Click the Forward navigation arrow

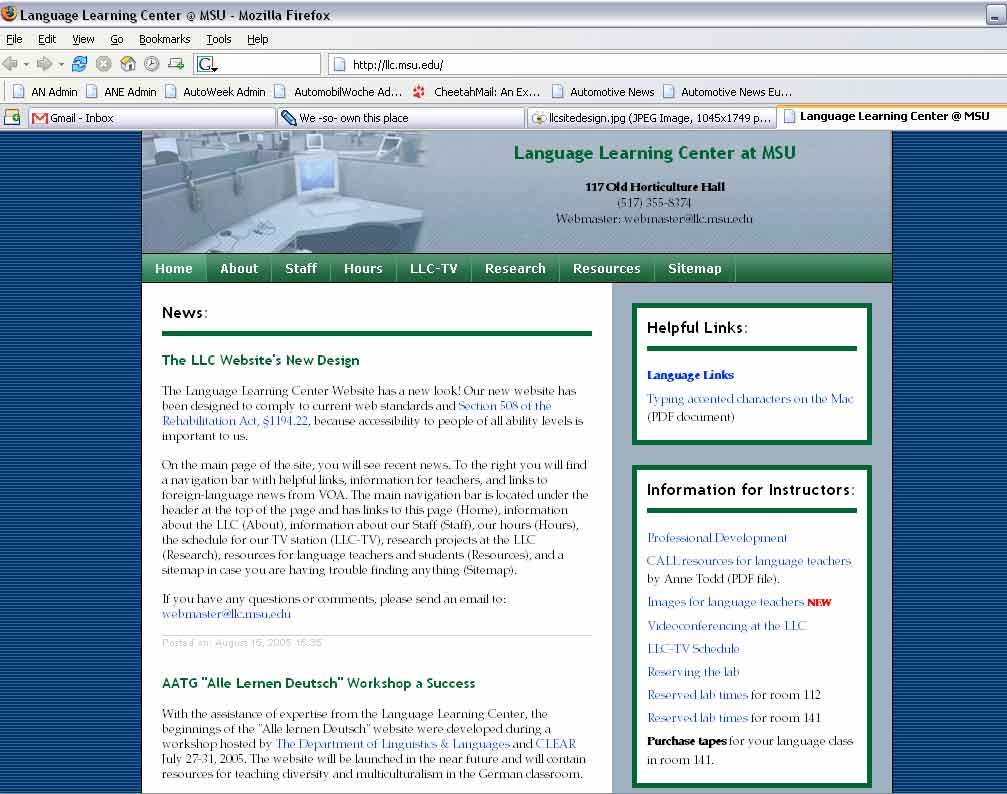[x=44, y=64]
